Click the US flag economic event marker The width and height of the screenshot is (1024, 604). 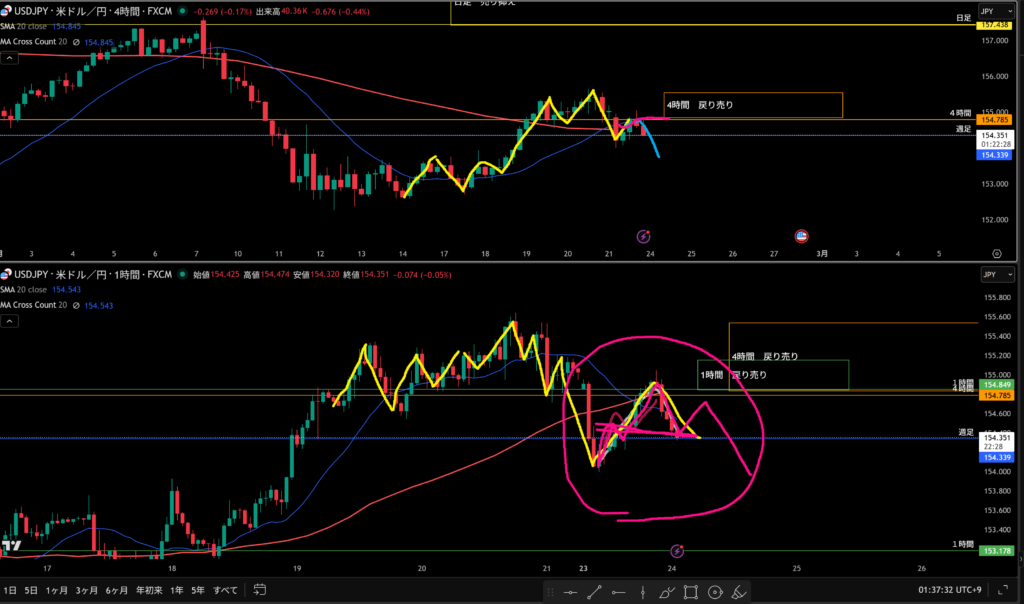point(801,236)
